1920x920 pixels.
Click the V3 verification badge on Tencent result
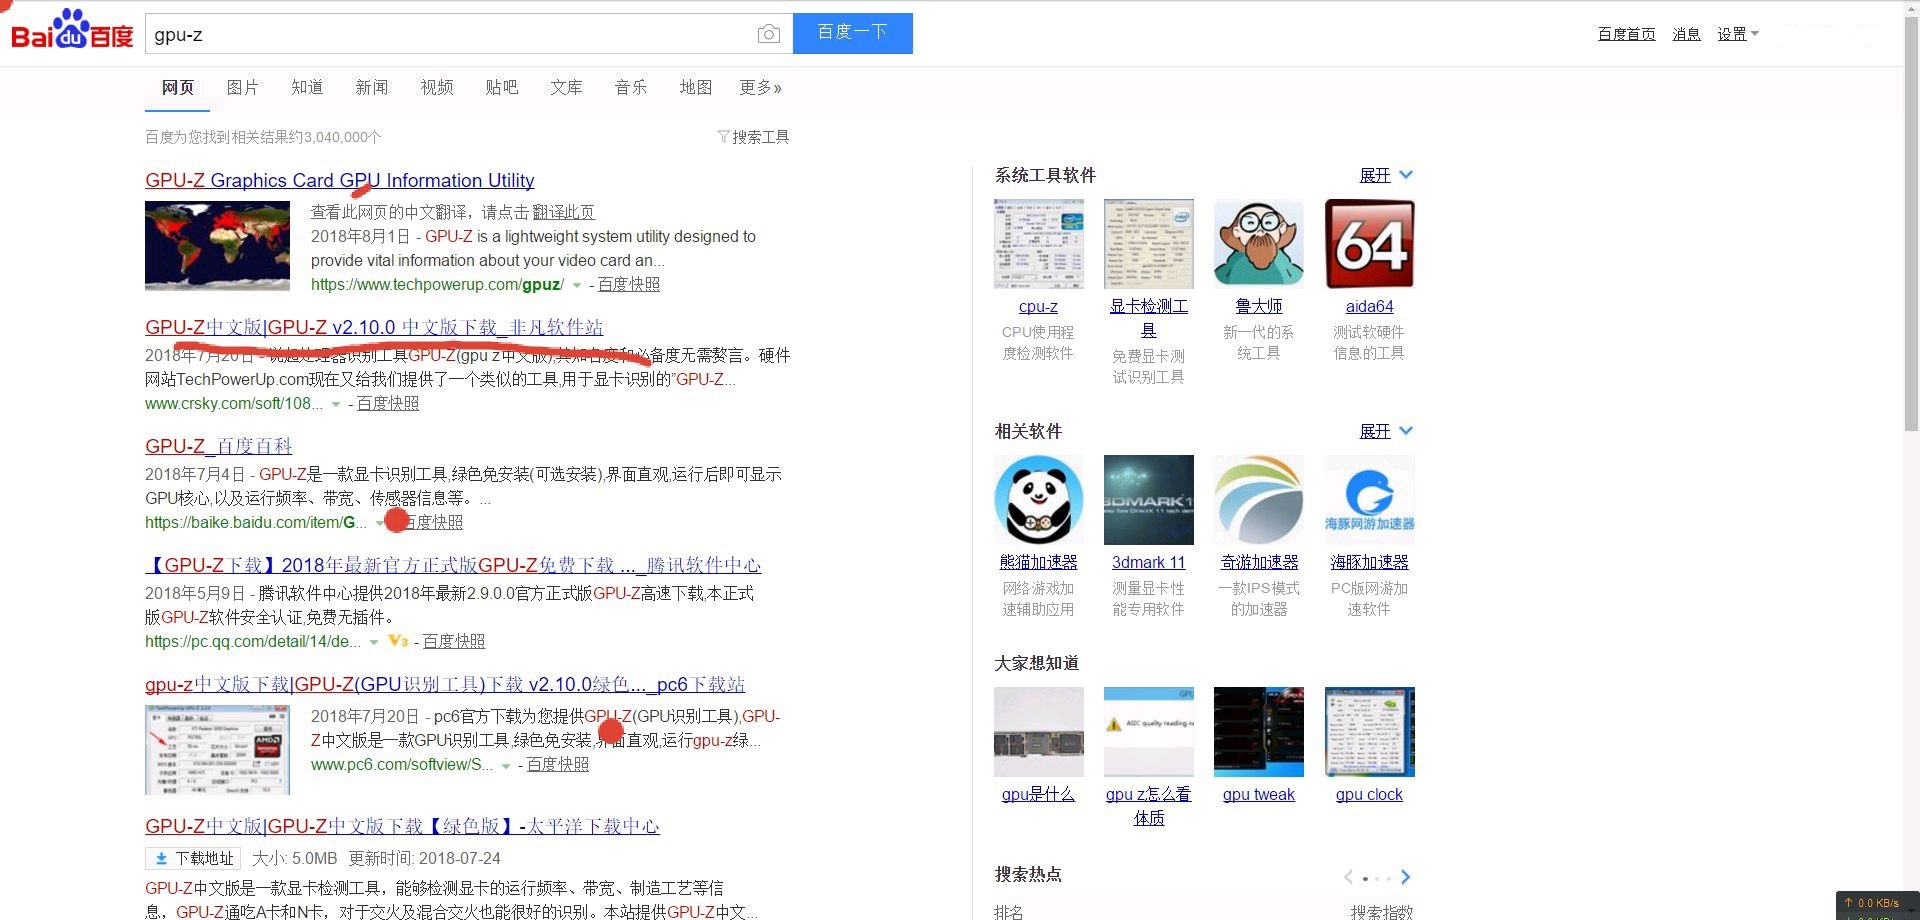click(397, 641)
